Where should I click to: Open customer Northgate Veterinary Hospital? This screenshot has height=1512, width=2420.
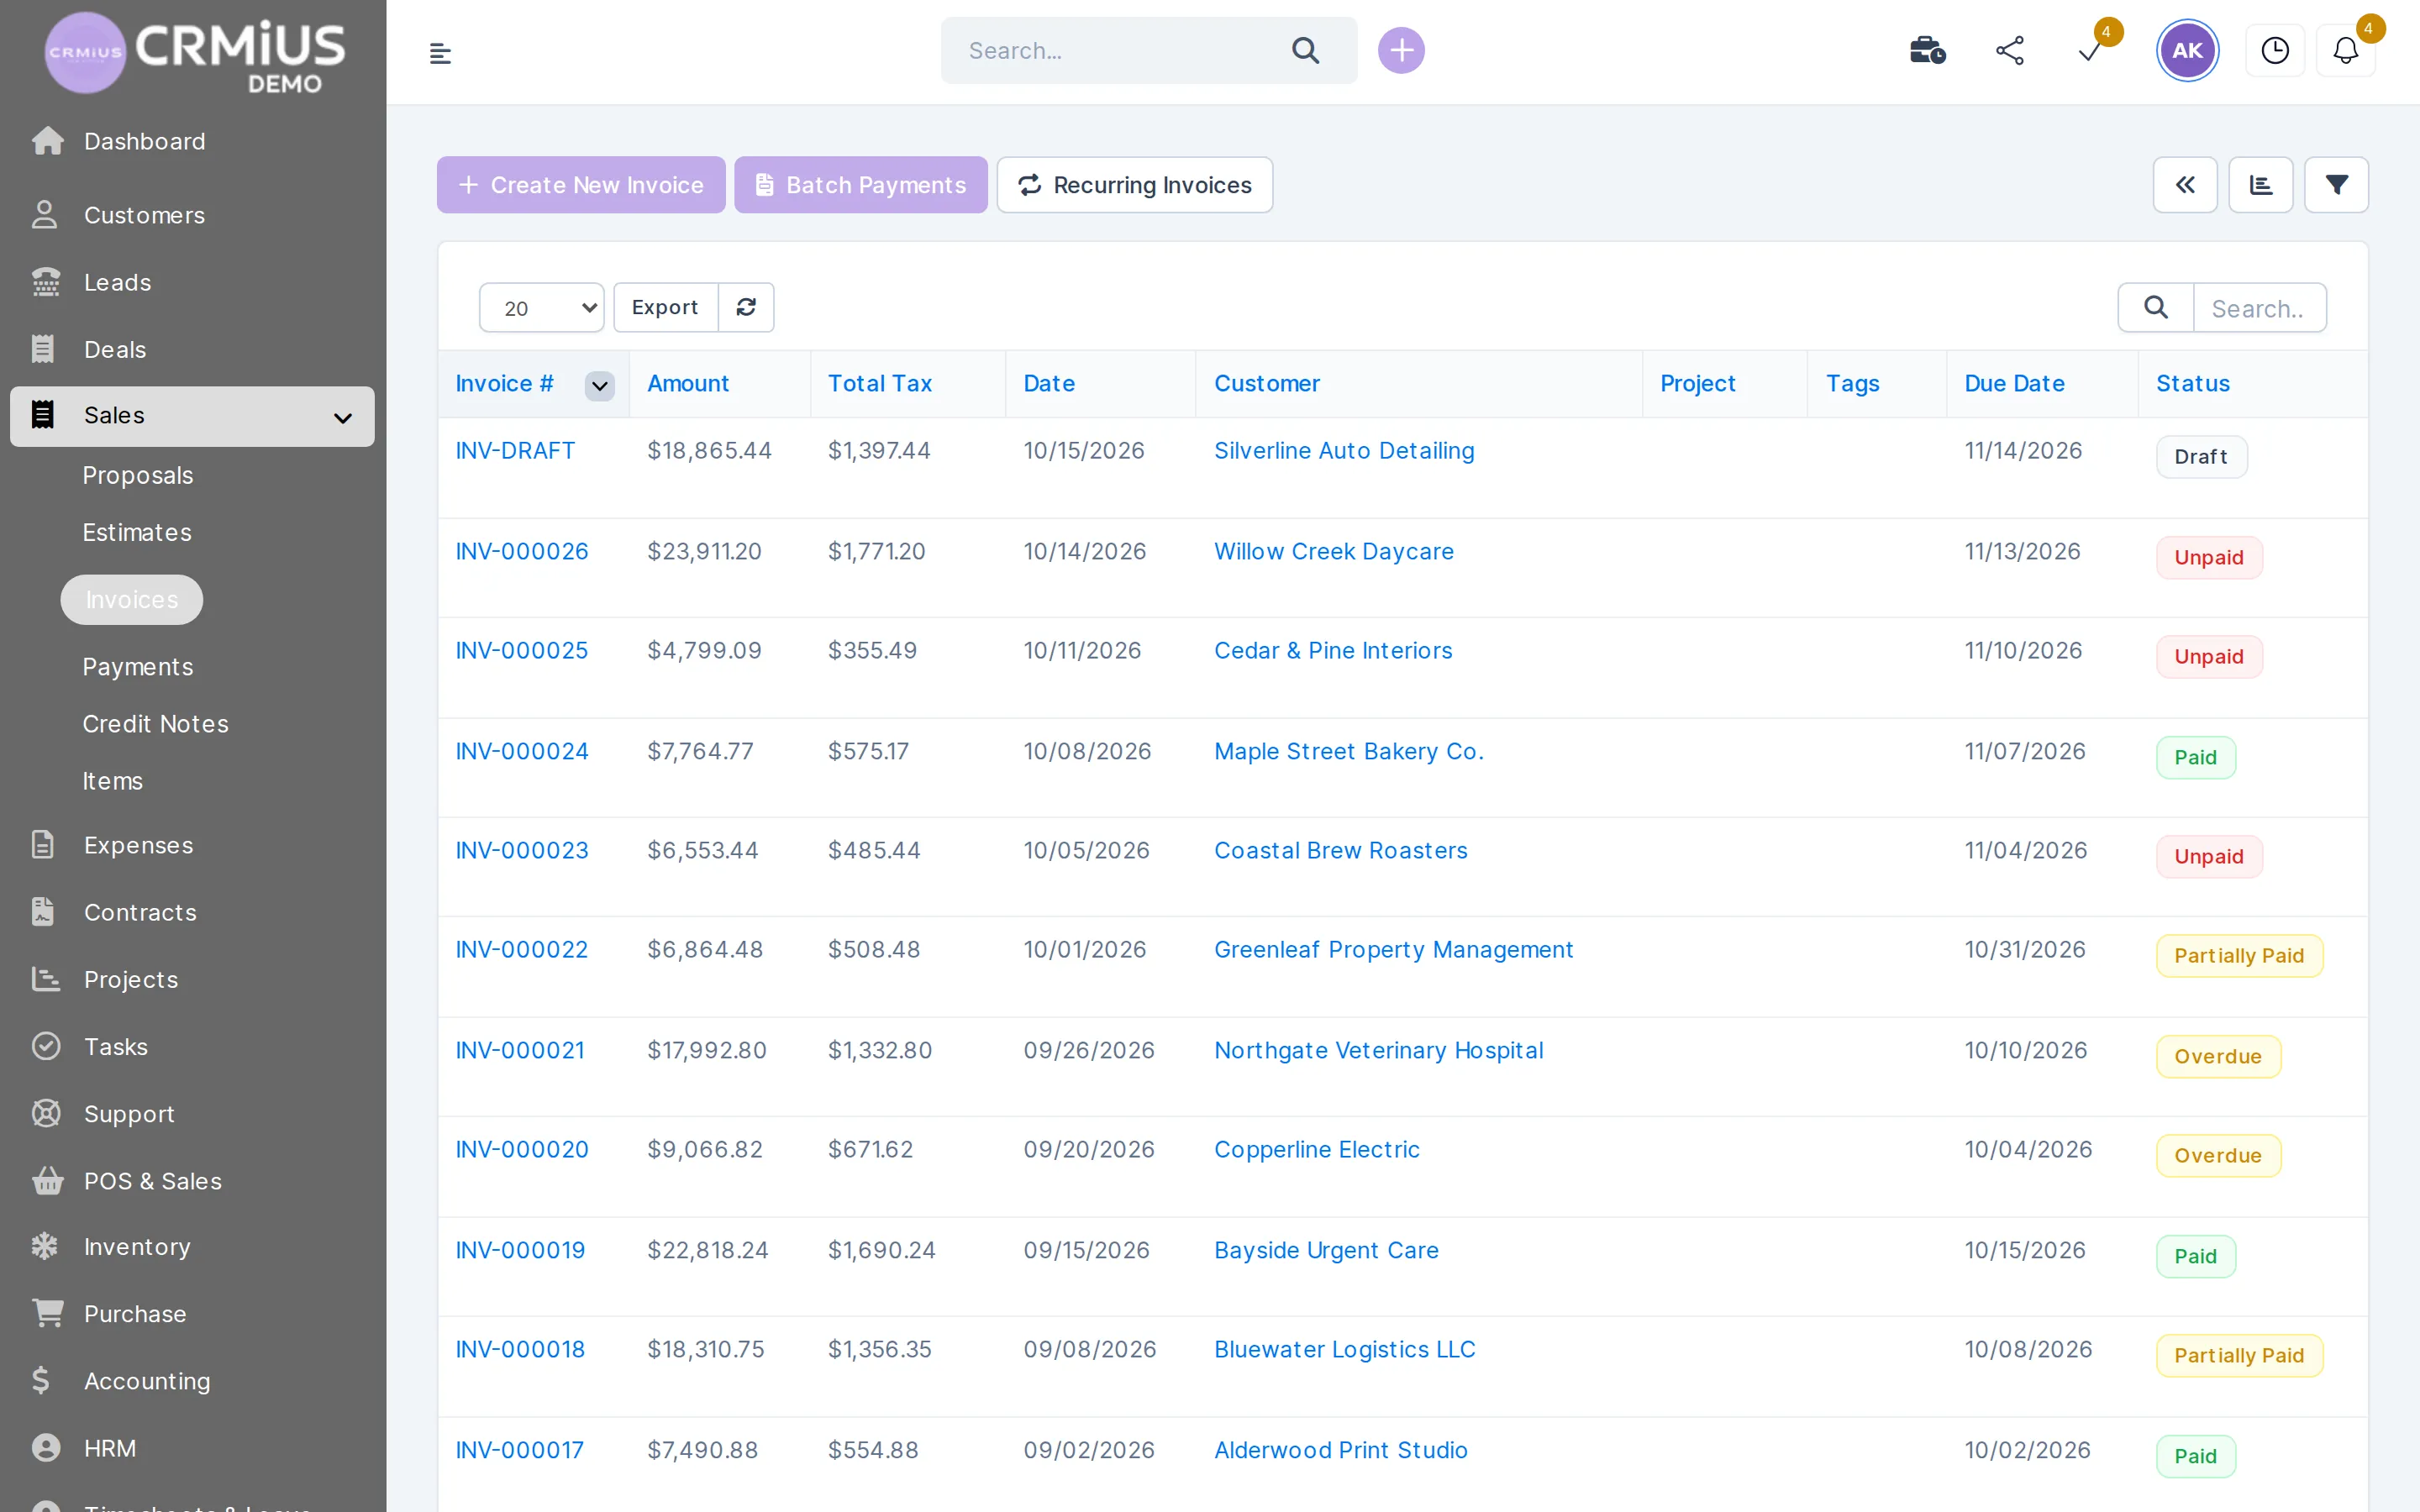tap(1378, 1050)
